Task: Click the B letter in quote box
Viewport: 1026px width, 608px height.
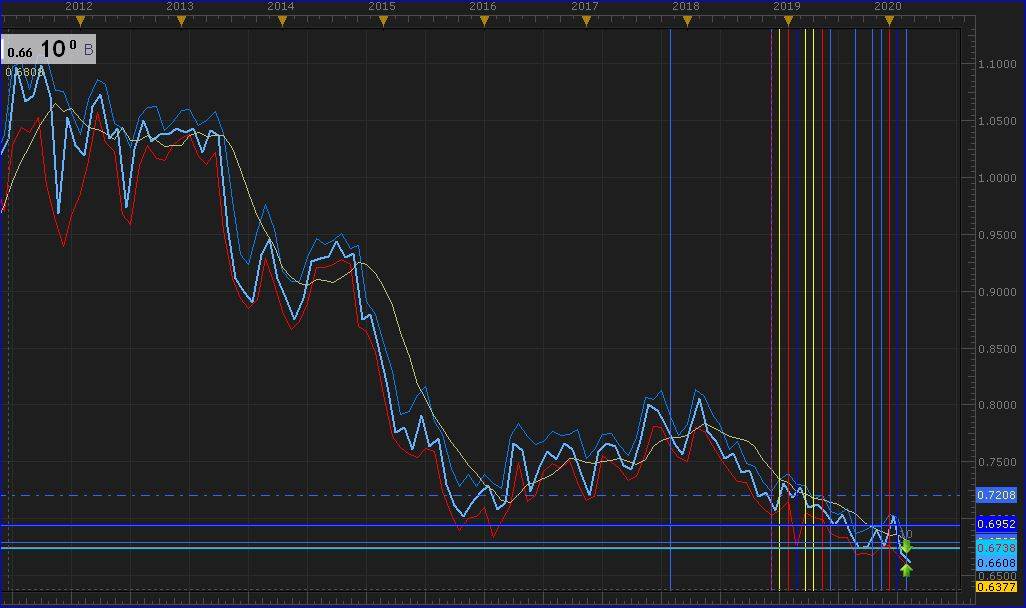Action: (88, 49)
